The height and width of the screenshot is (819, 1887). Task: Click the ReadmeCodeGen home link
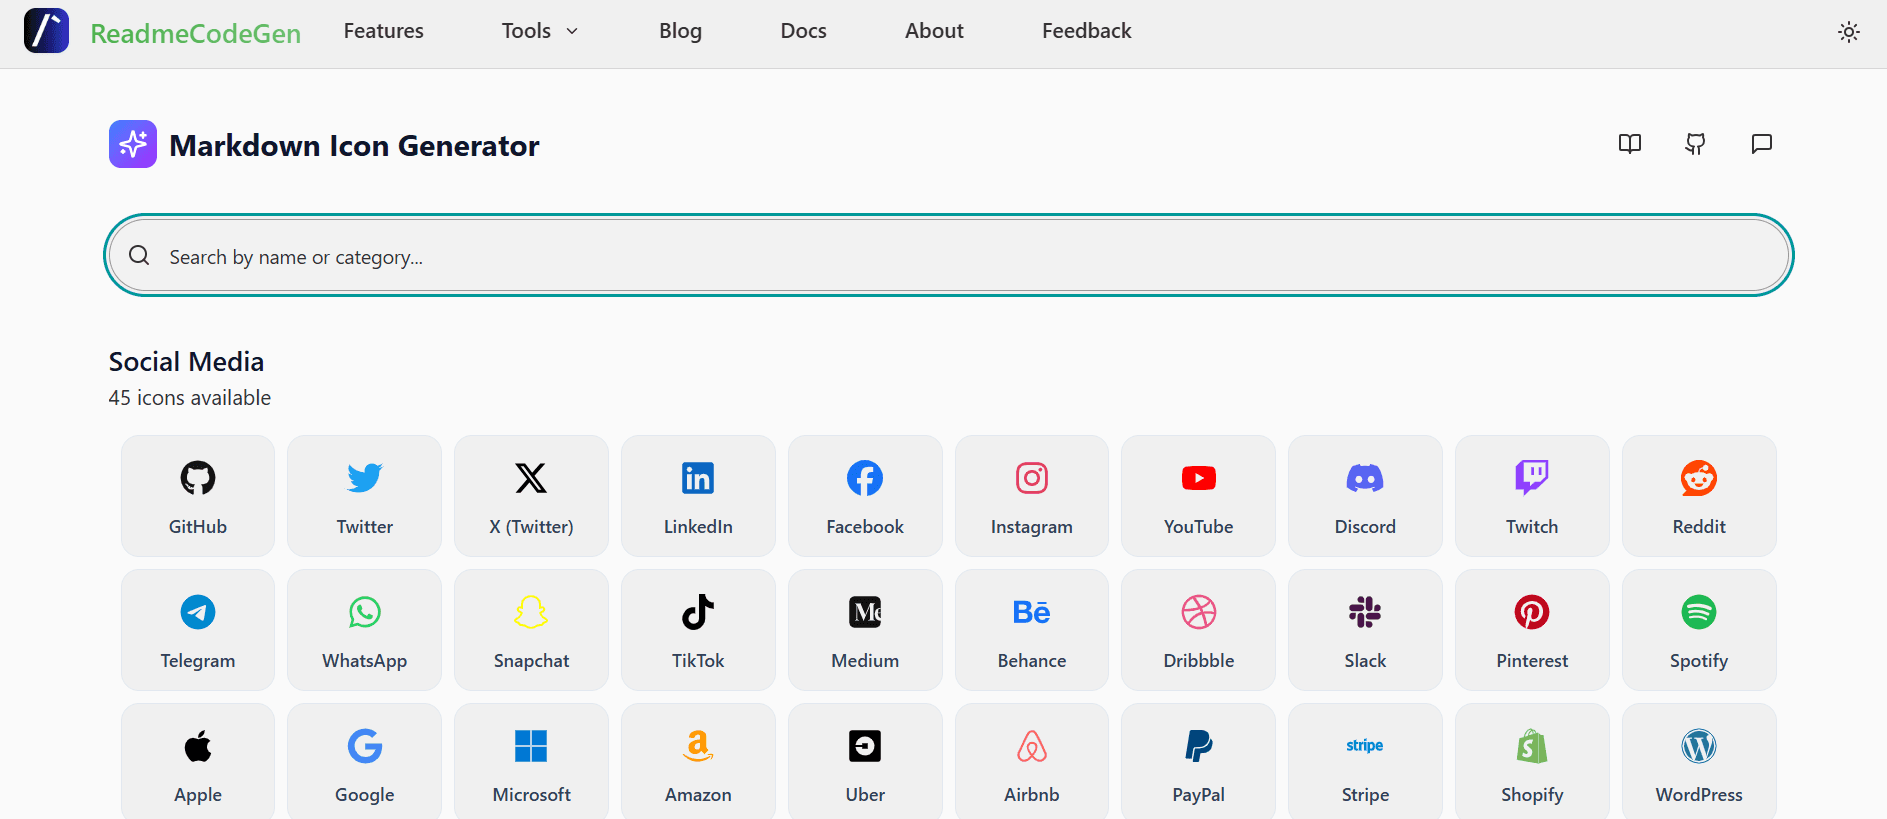195,33
